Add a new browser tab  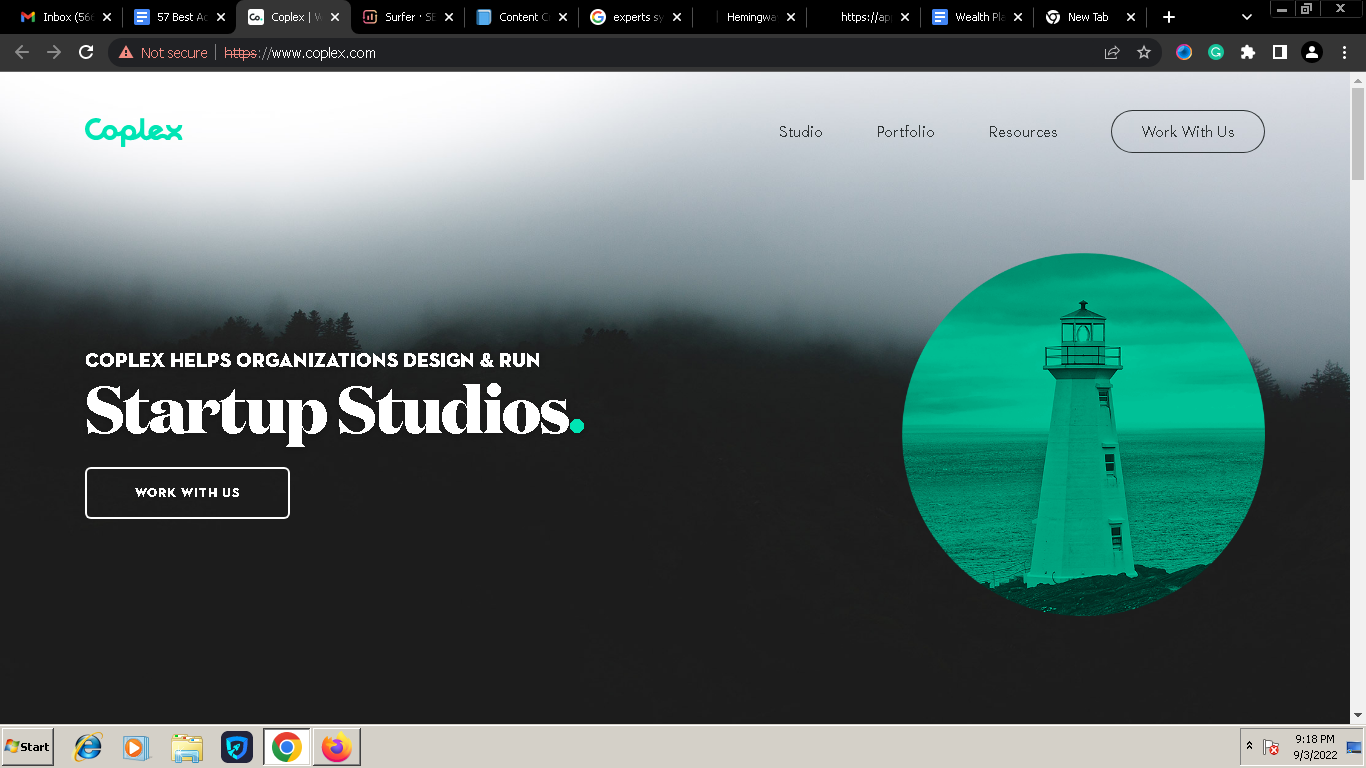point(1169,17)
